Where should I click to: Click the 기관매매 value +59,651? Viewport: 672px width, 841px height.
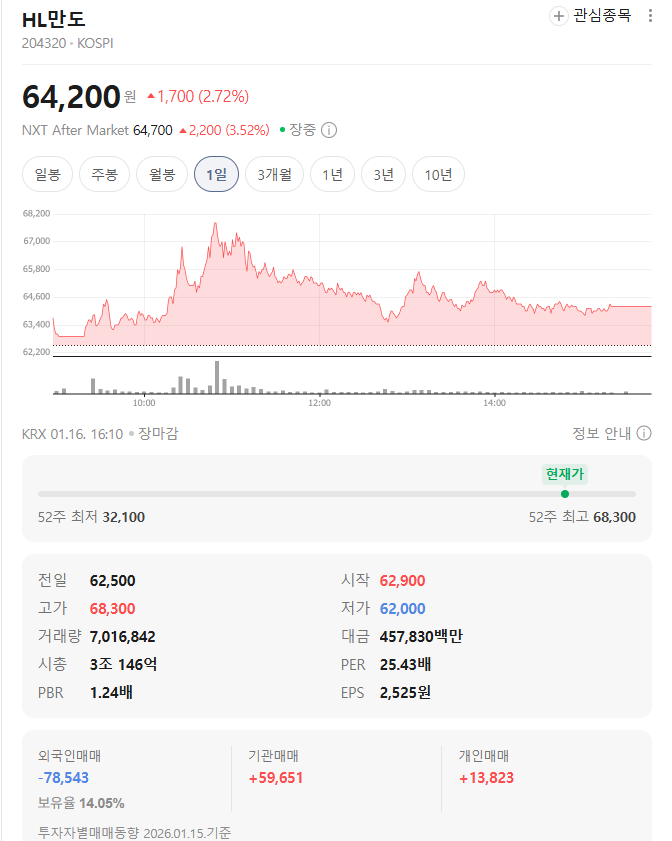click(276, 778)
